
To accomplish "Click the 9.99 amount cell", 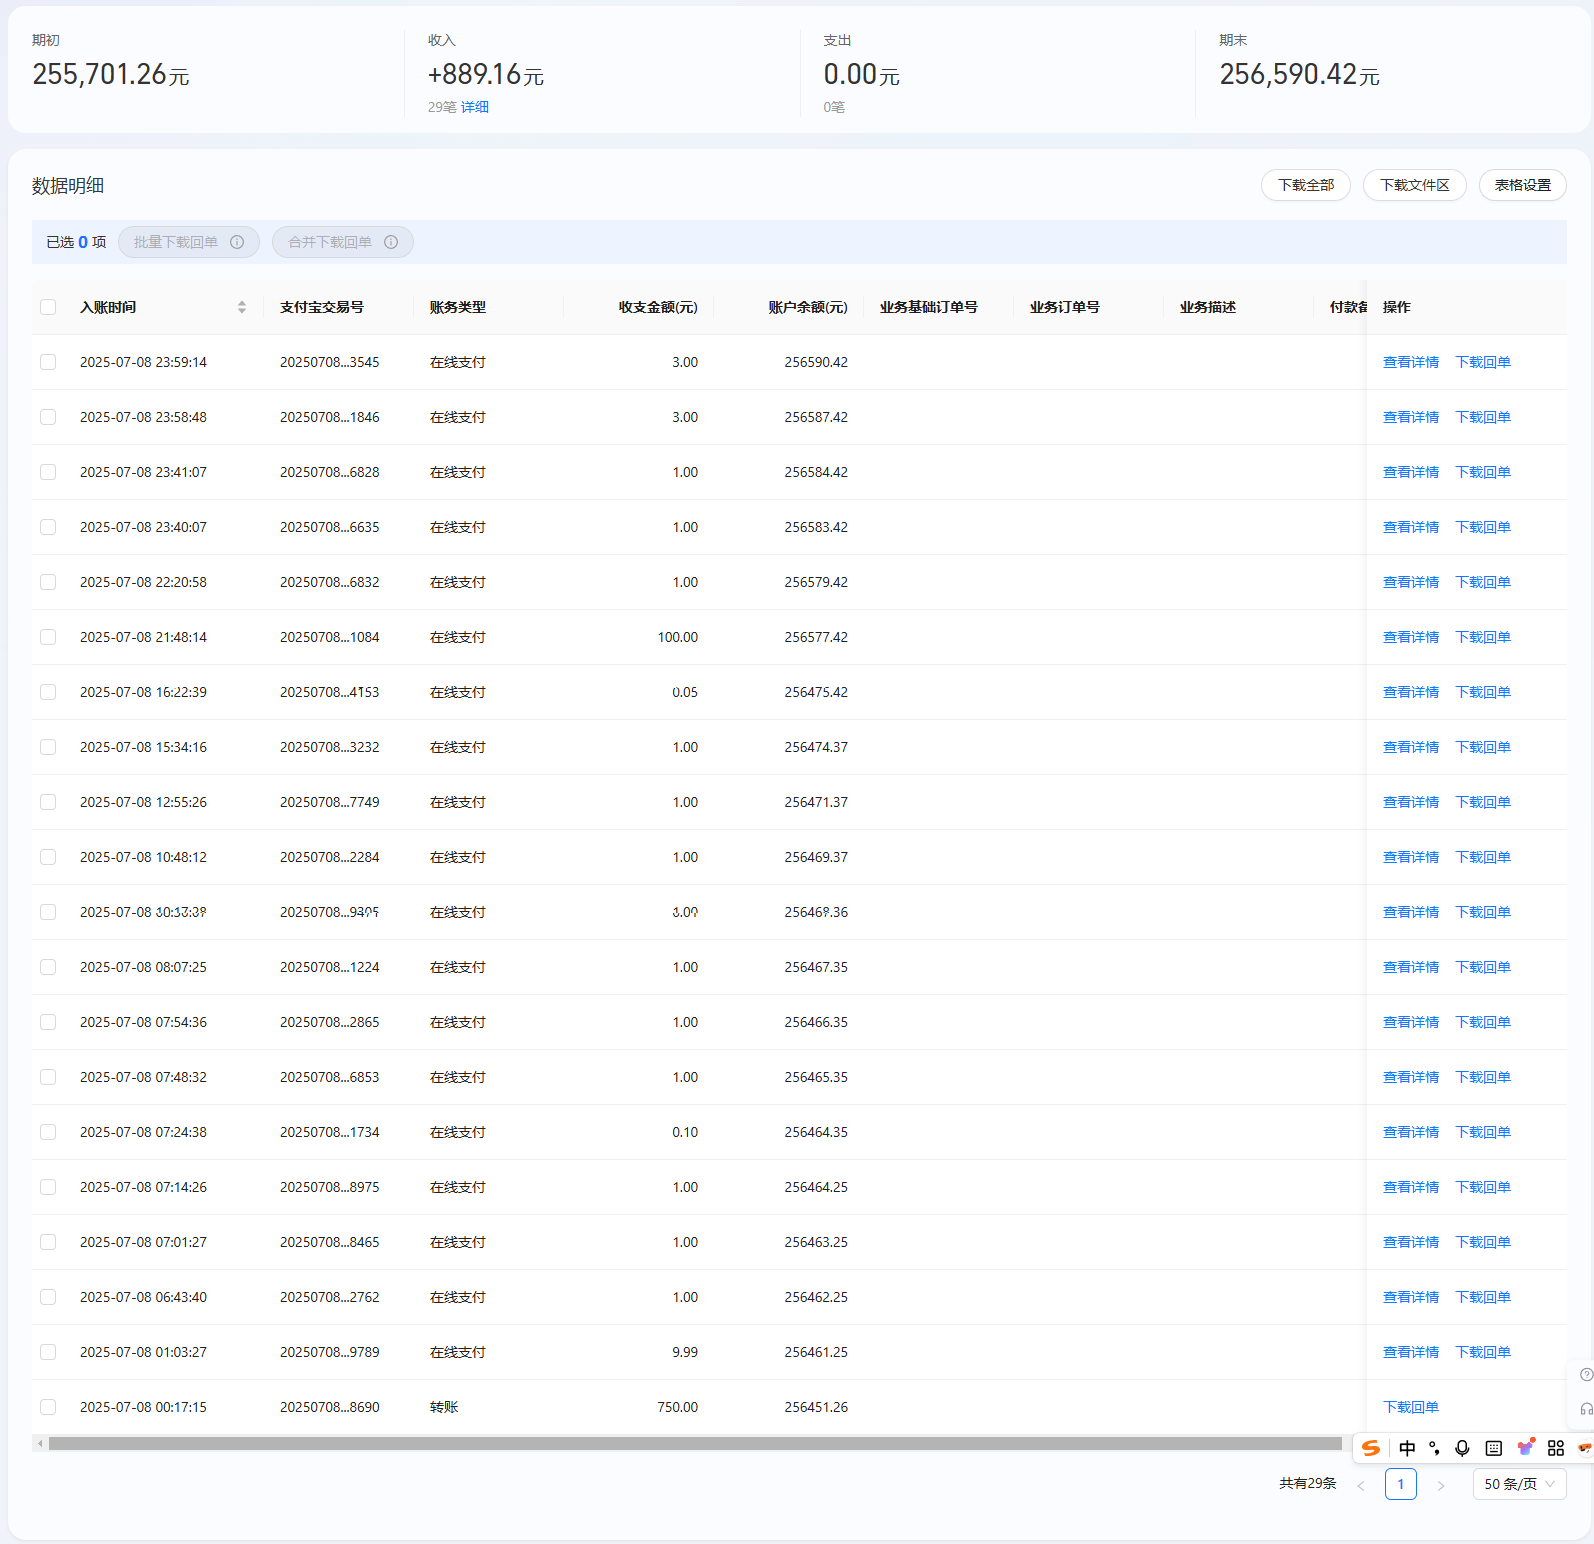I will point(685,1352).
